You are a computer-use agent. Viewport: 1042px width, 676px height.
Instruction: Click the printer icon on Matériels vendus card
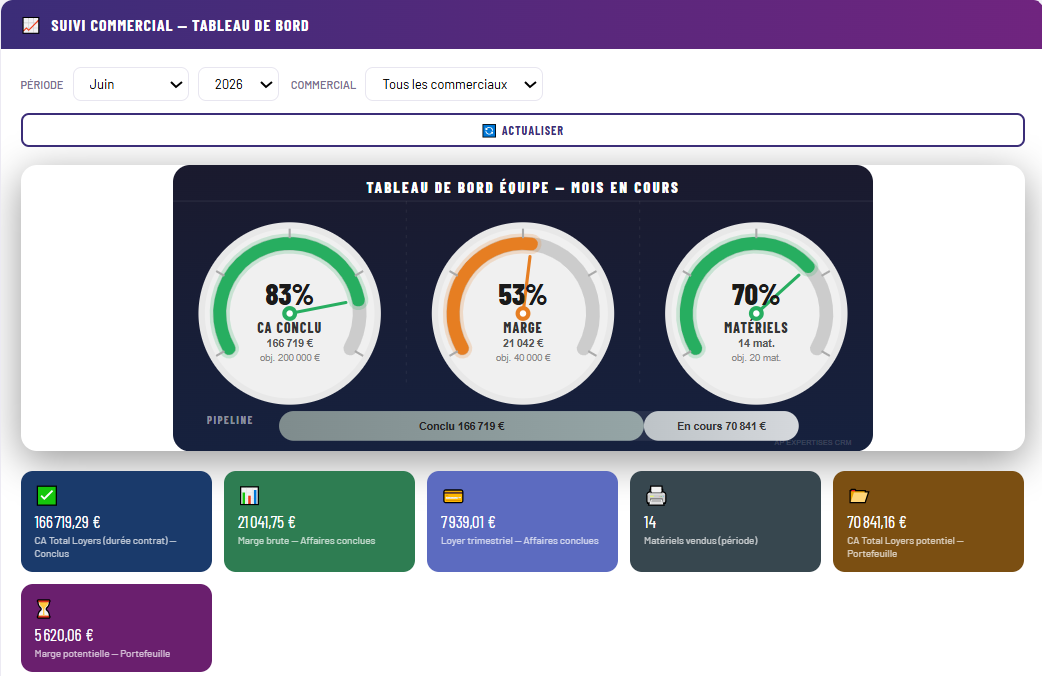(656, 496)
